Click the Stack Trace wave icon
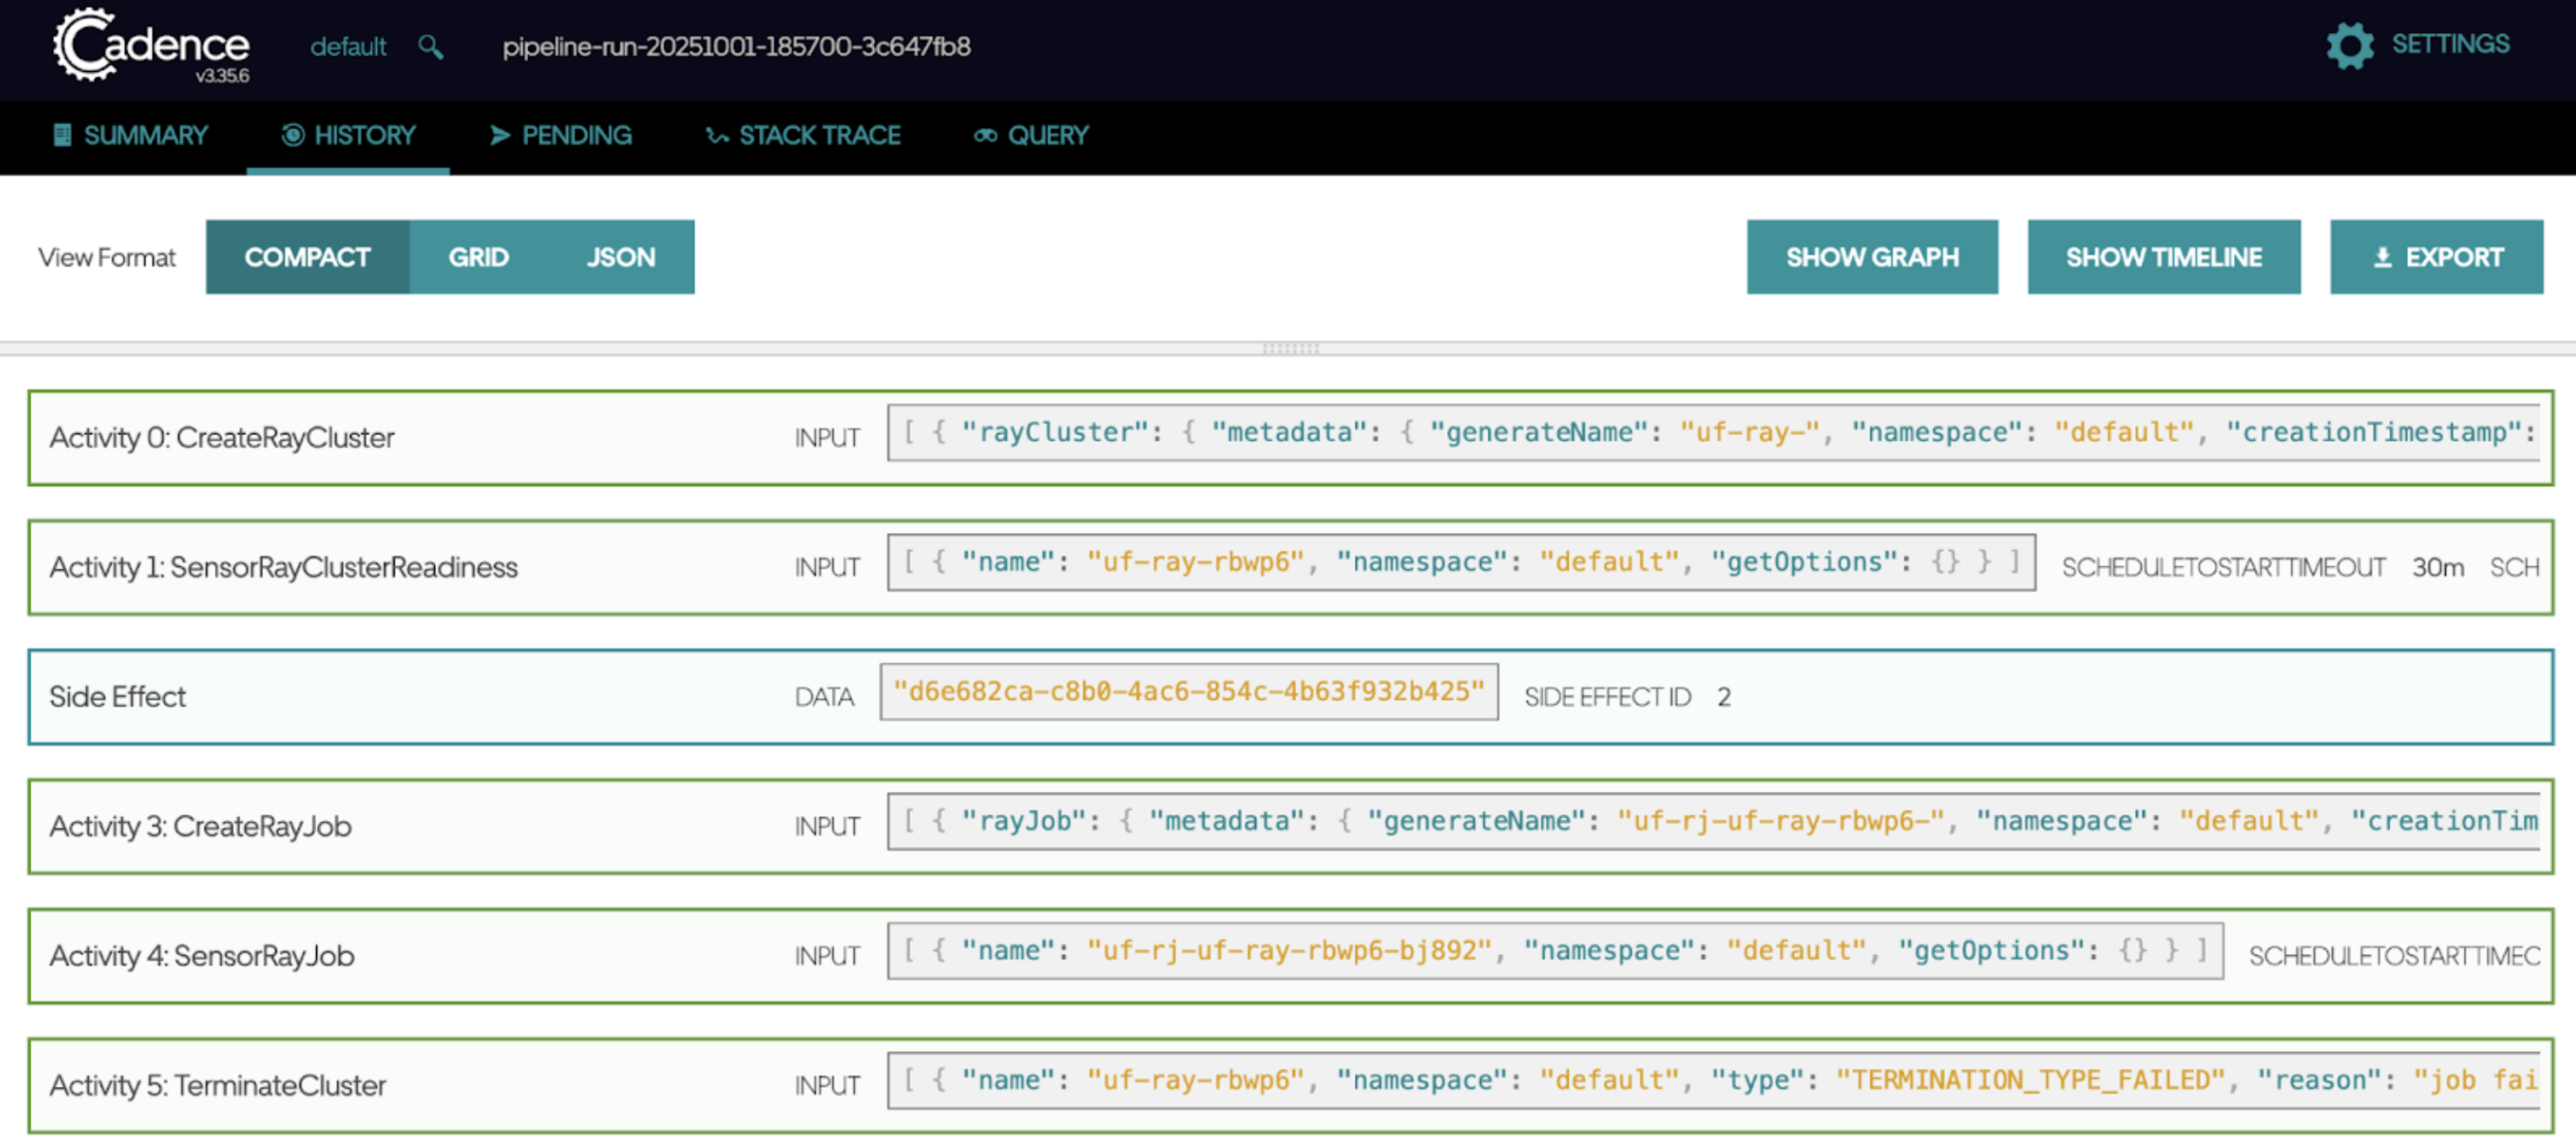Image resolution: width=2576 pixels, height=1144 pixels. point(716,135)
